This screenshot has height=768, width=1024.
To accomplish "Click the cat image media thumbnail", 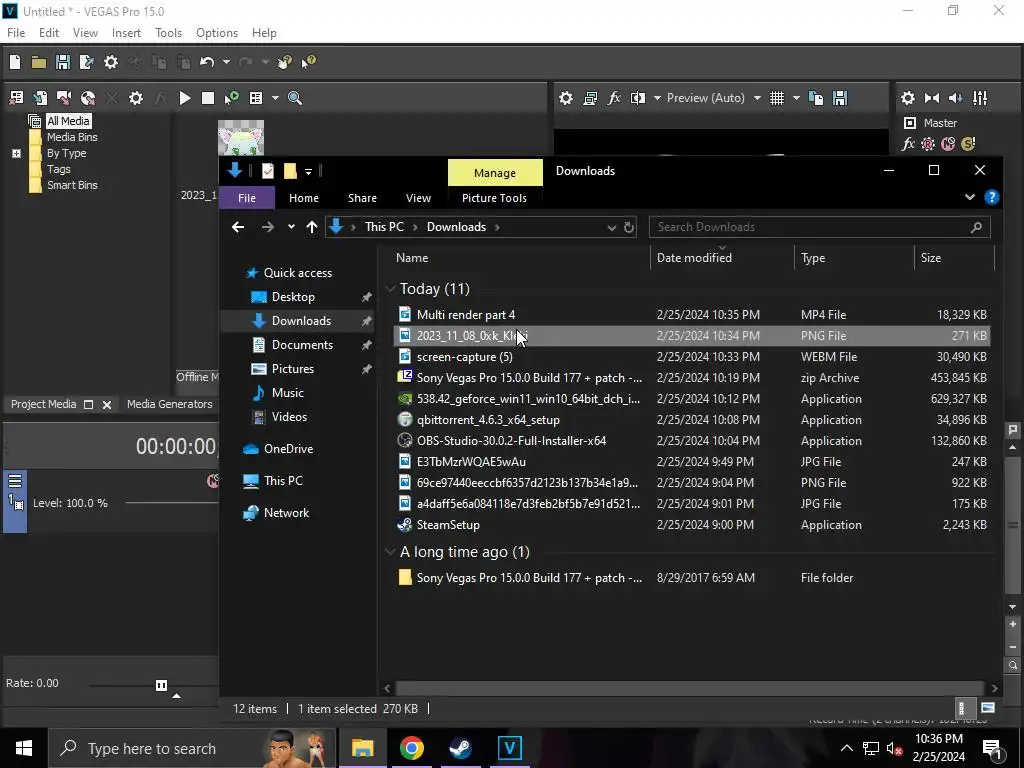I will point(241,138).
